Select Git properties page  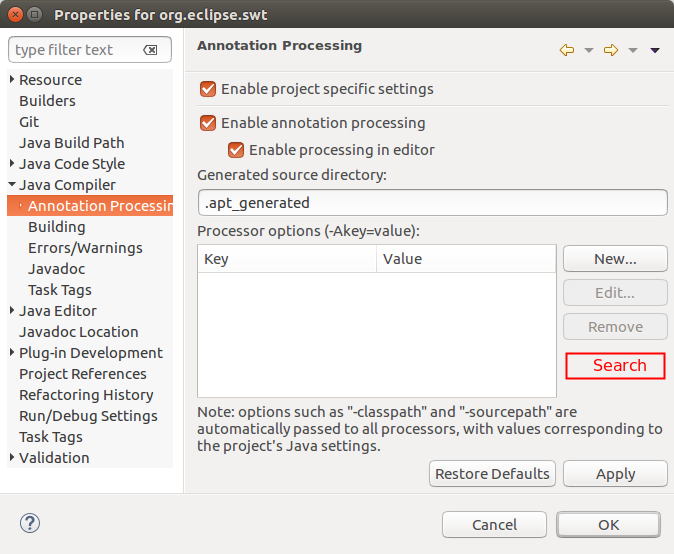point(29,122)
